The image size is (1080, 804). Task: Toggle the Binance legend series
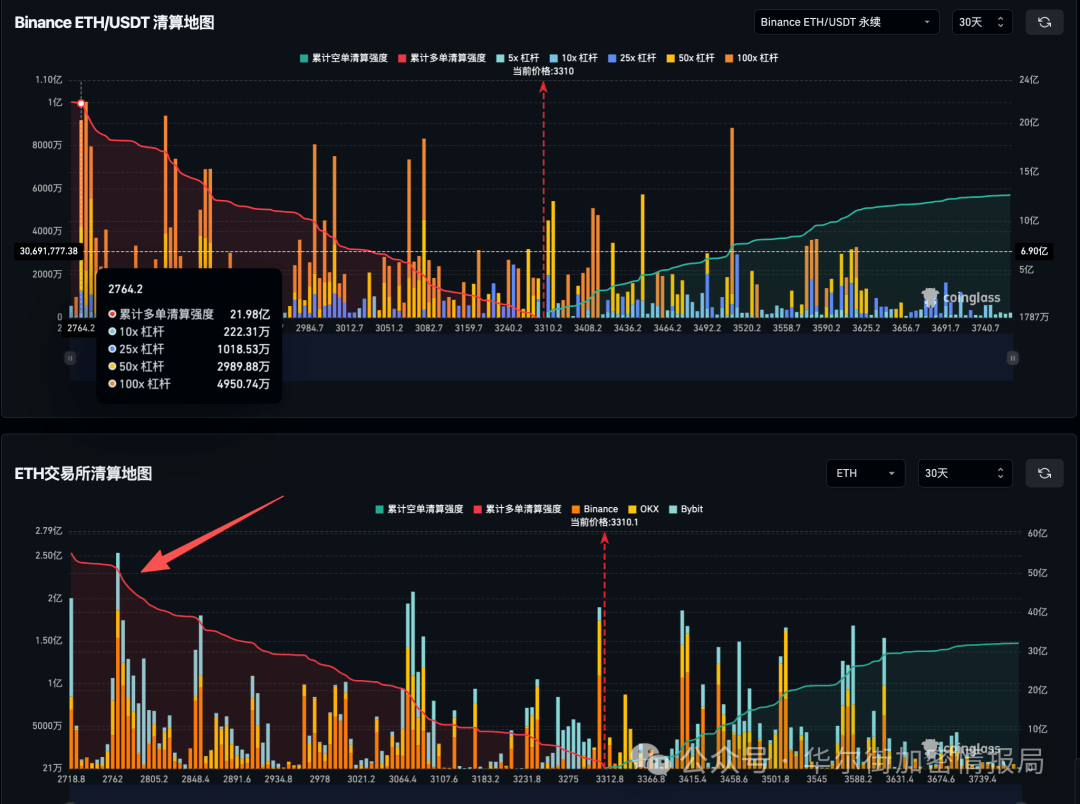595,509
